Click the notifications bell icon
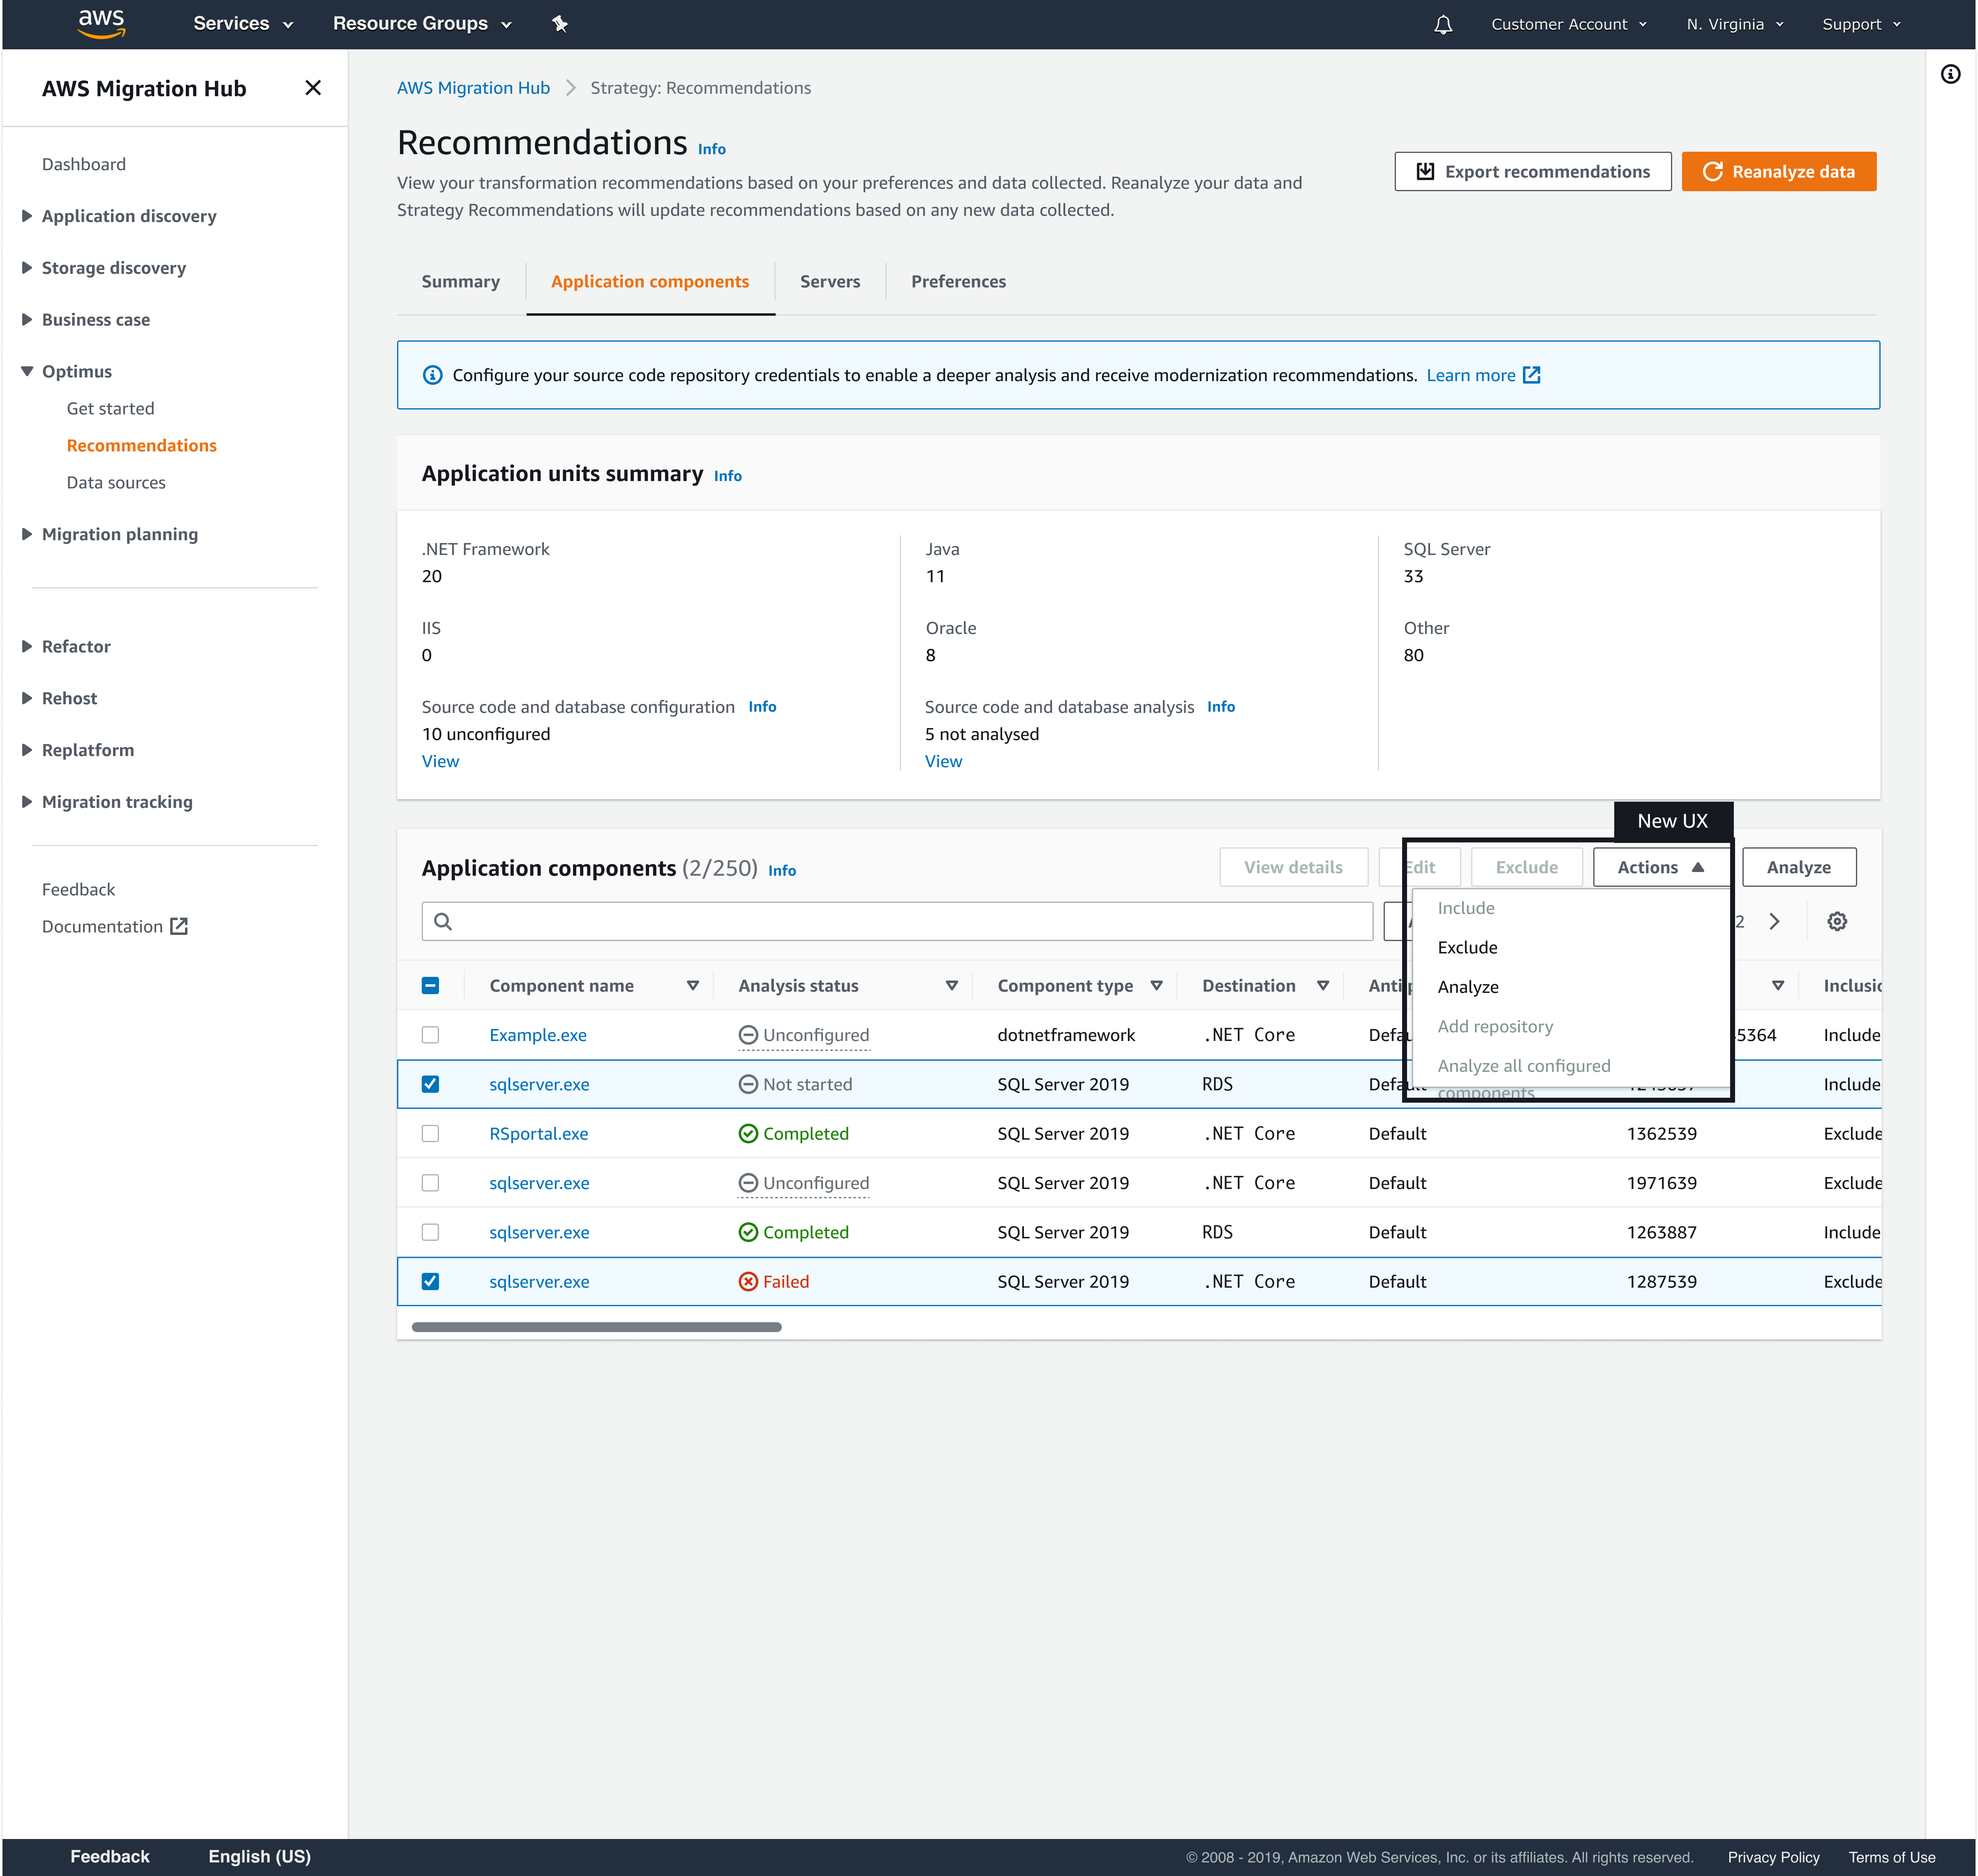Viewport: 1978px width, 1876px height. [1443, 24]
